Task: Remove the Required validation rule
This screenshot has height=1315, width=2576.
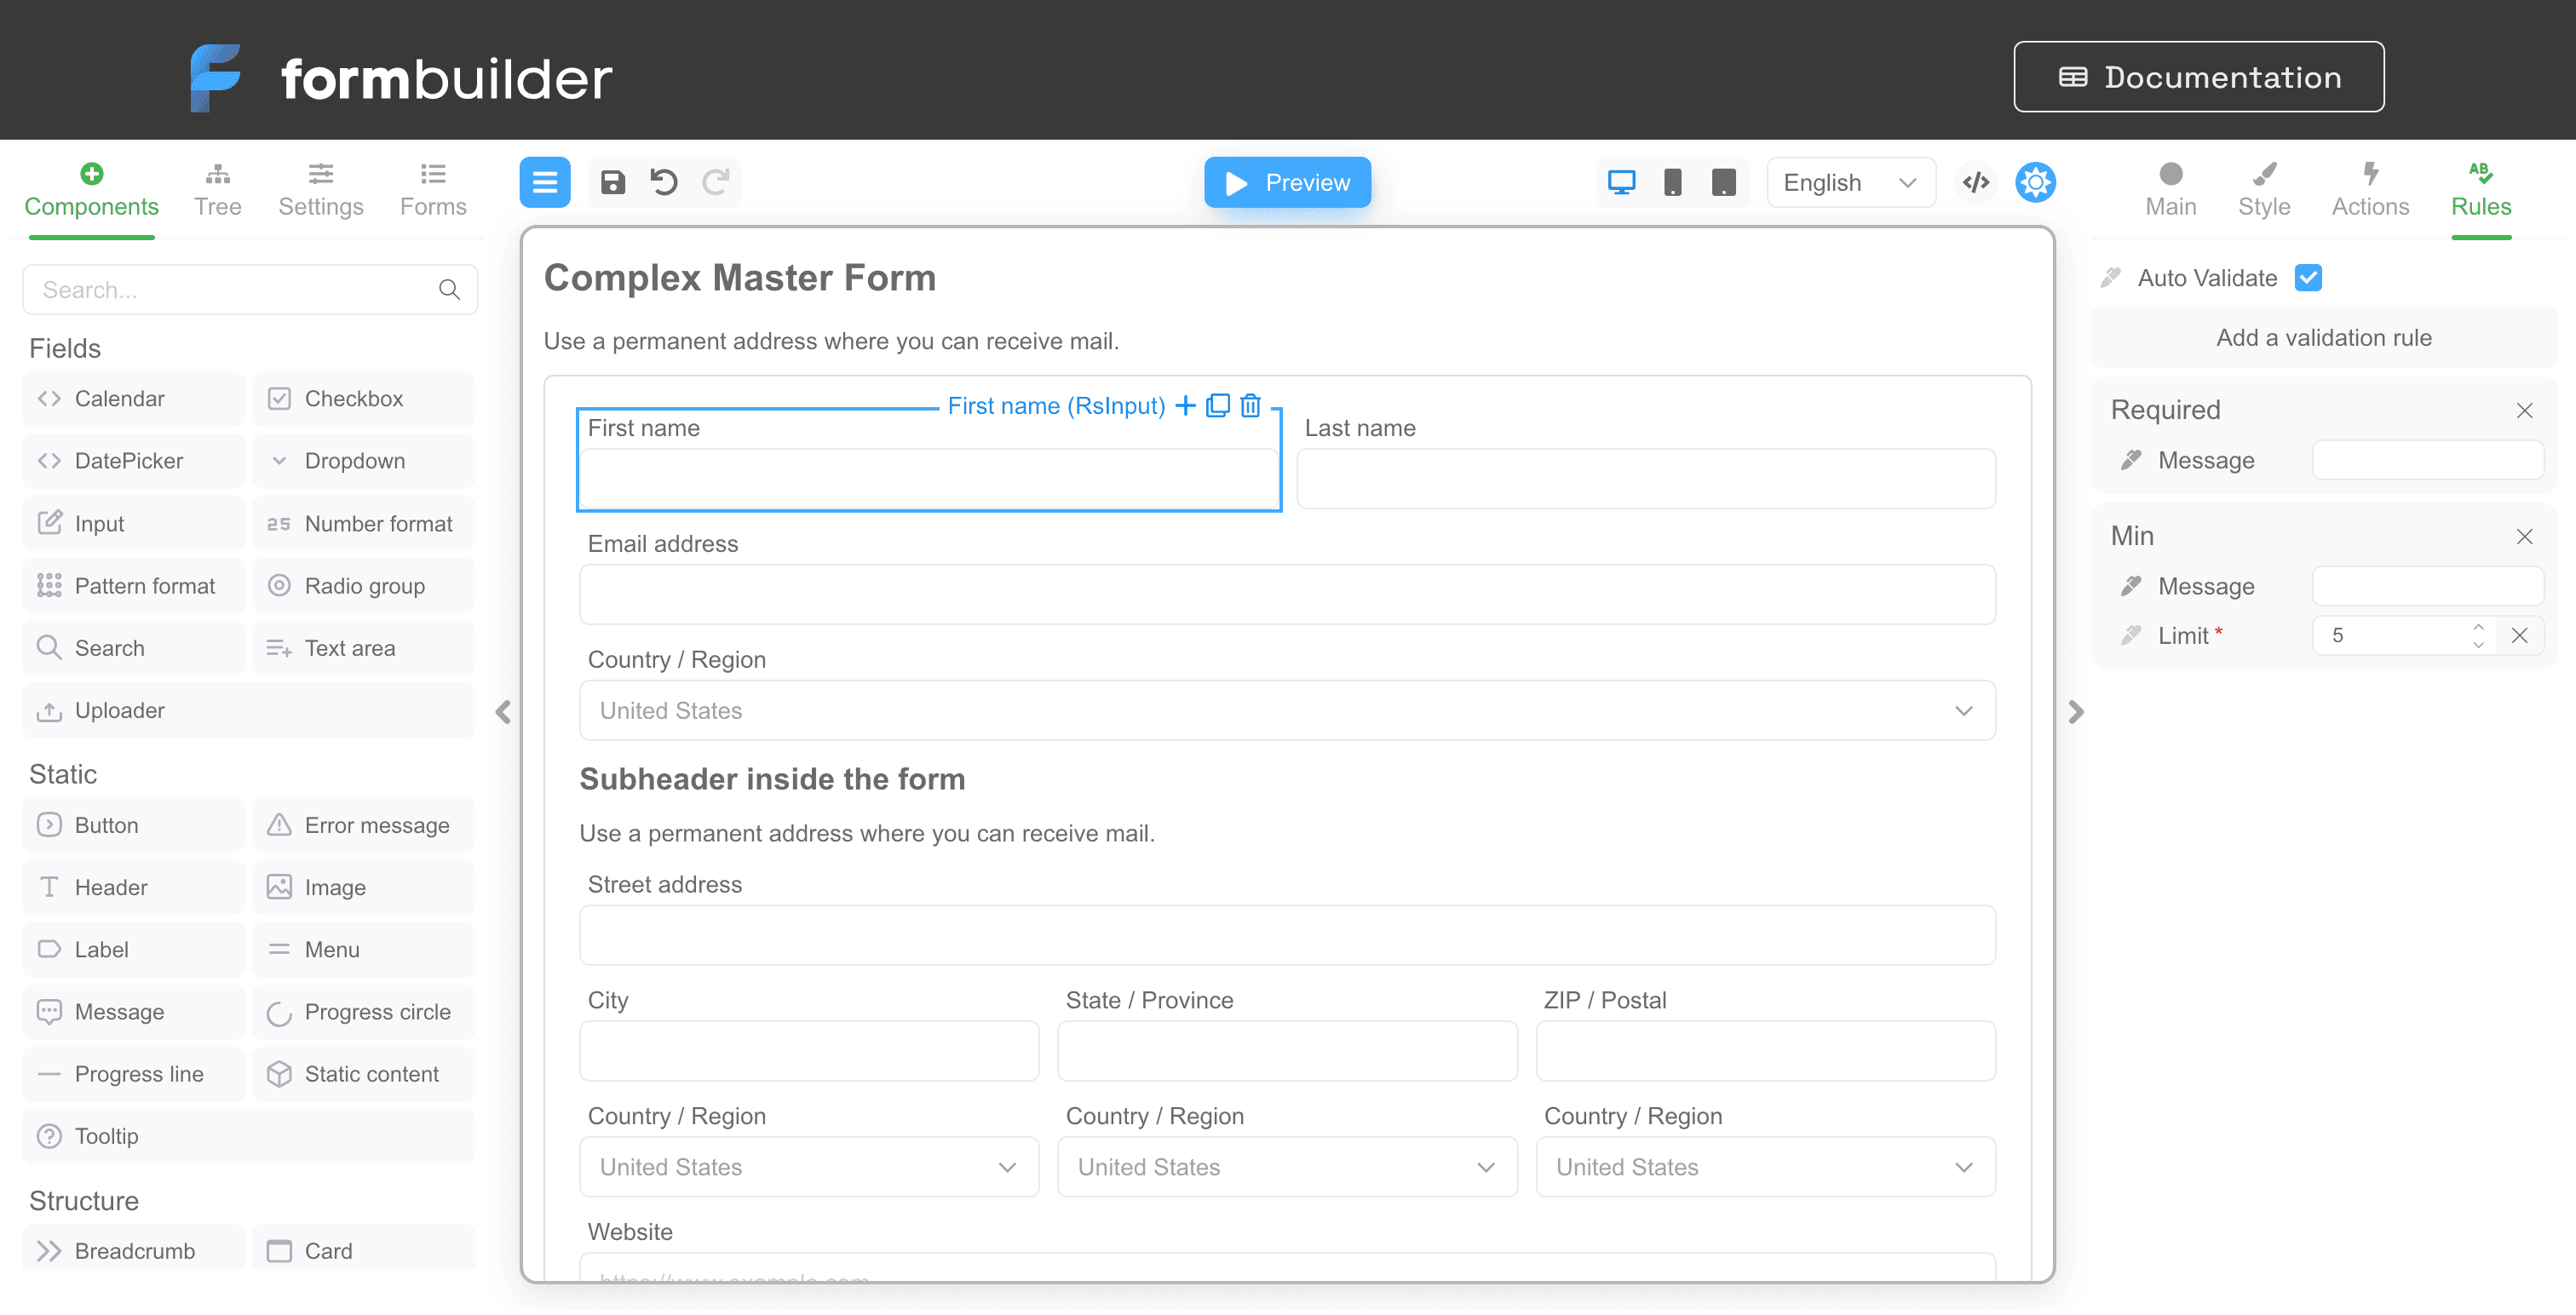Action: [2524, 410]
